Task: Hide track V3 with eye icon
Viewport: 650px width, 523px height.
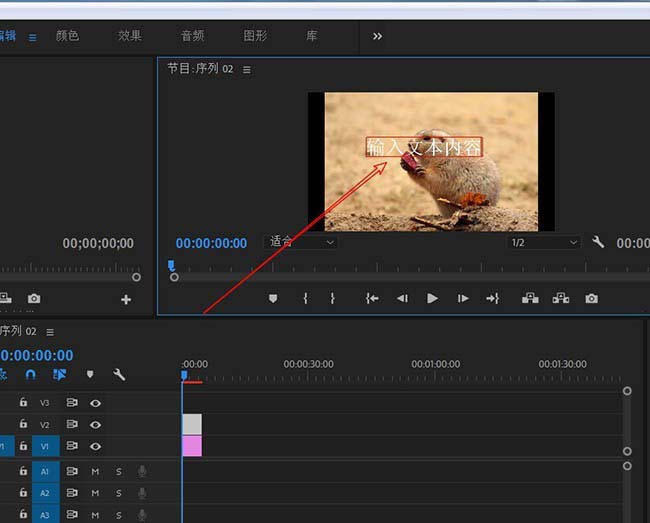Action: click(96, 403)
